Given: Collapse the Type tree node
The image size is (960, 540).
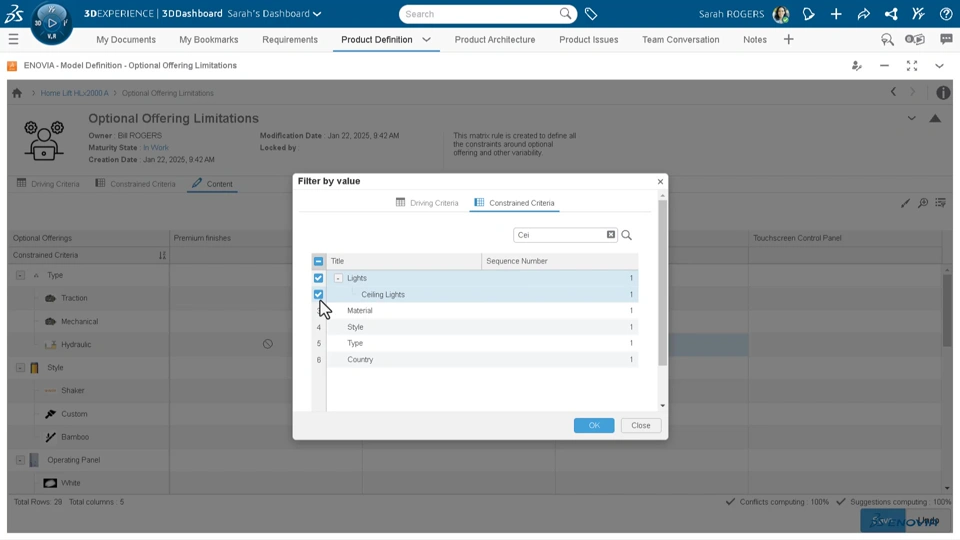Looking at the screenshot, I should coord(20,276).
